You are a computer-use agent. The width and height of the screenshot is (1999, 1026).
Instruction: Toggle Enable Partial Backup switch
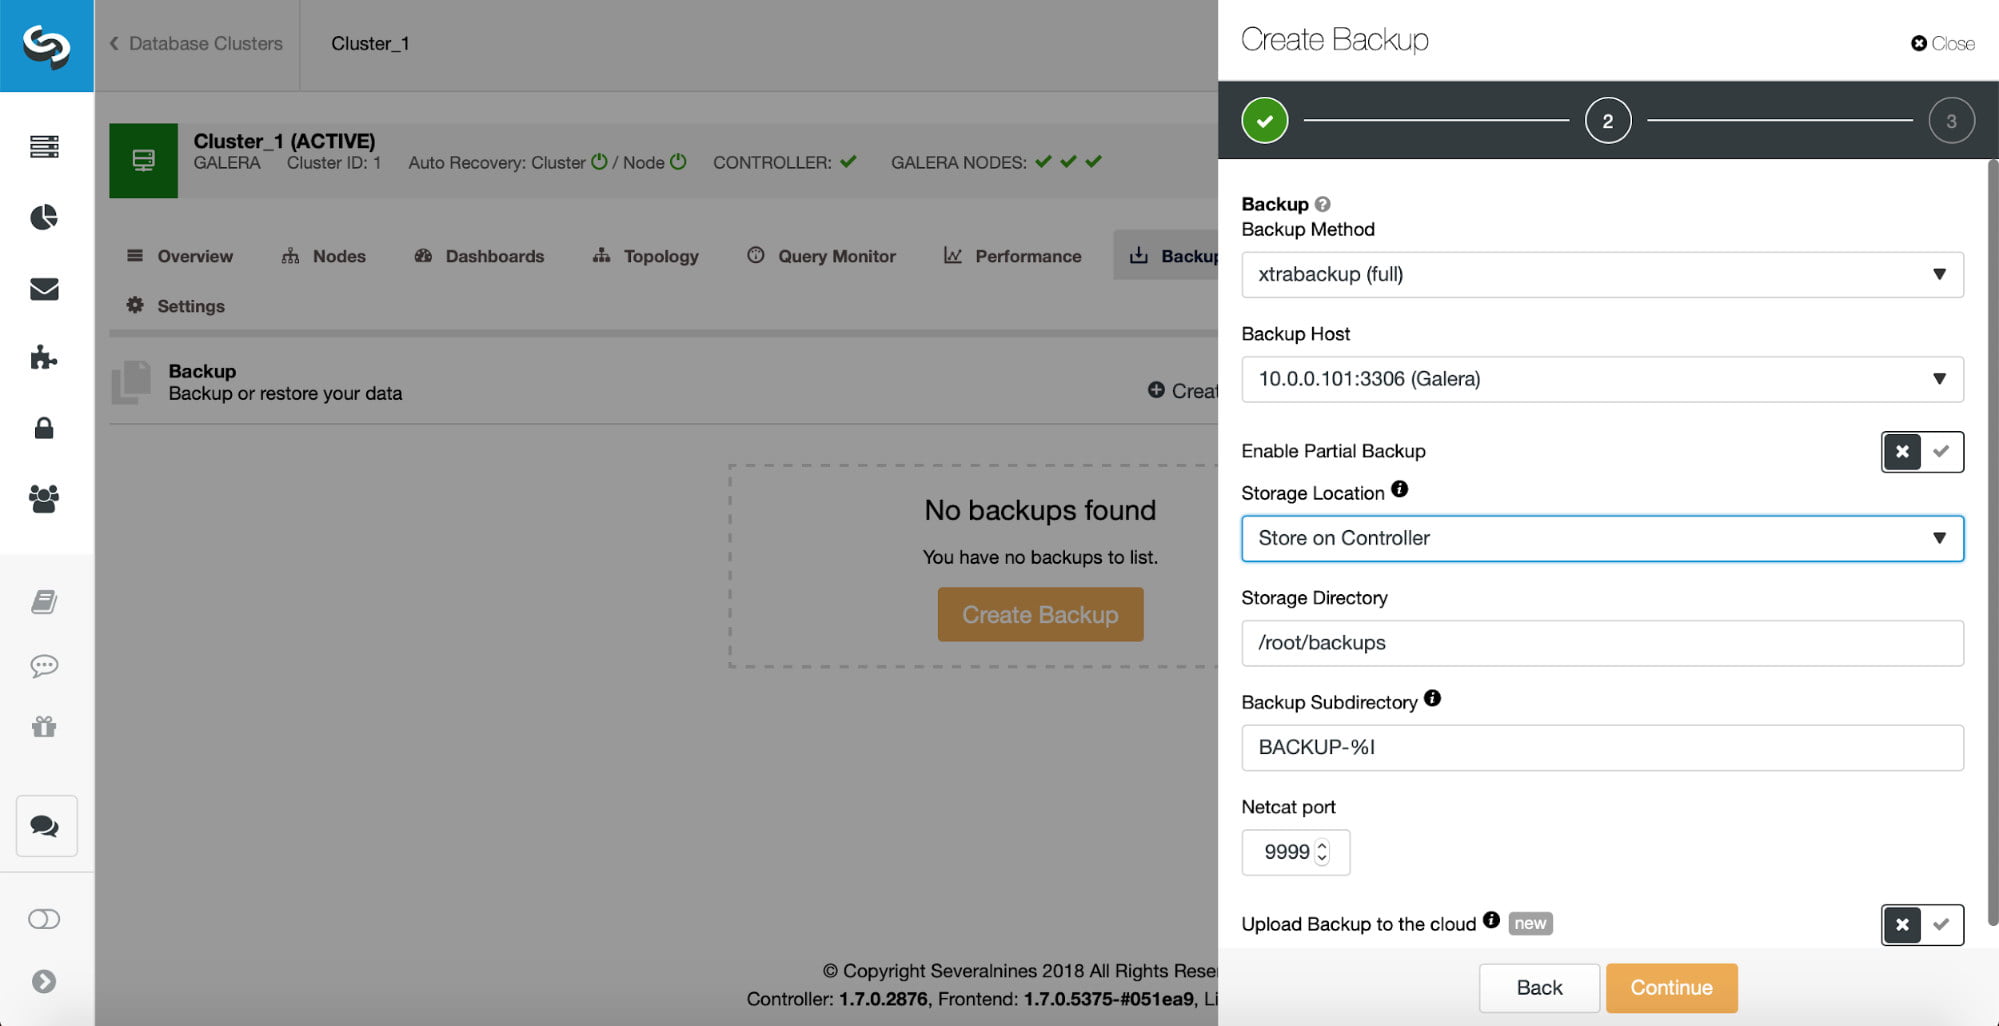point(1922,452)
